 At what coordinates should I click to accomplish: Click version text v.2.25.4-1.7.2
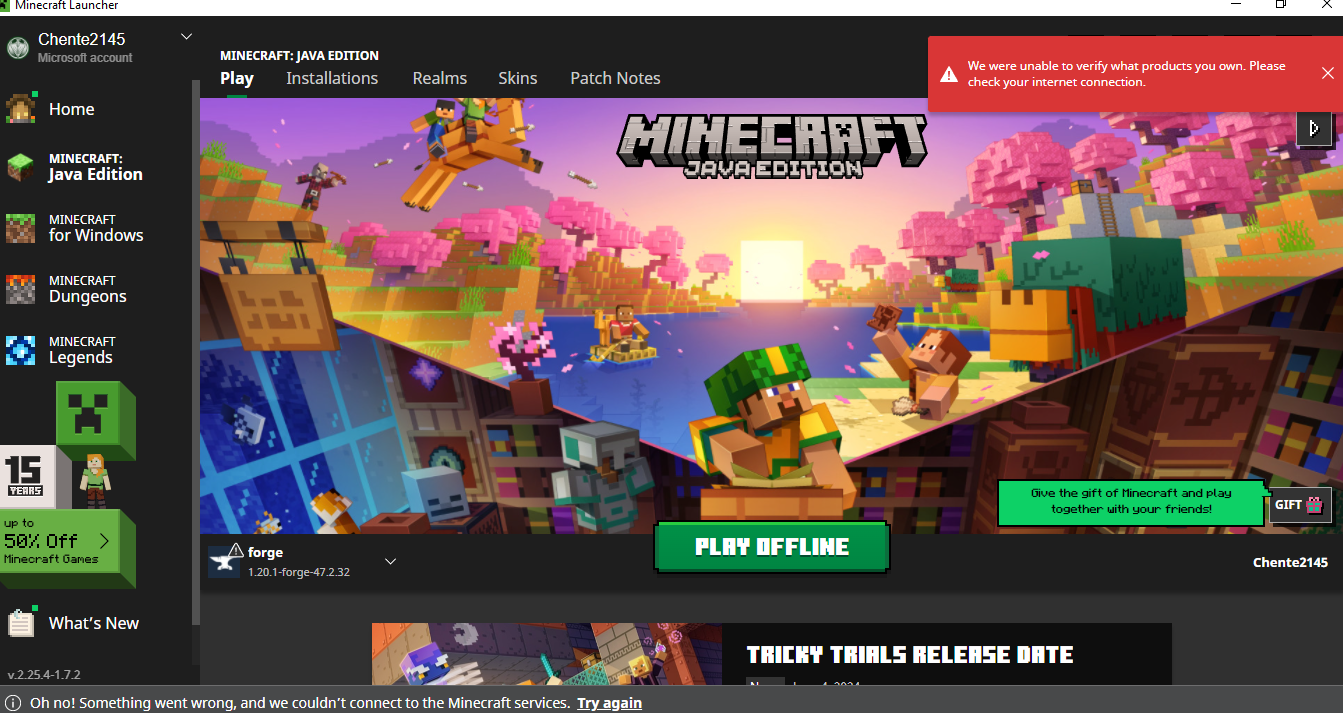coord(44,675)
